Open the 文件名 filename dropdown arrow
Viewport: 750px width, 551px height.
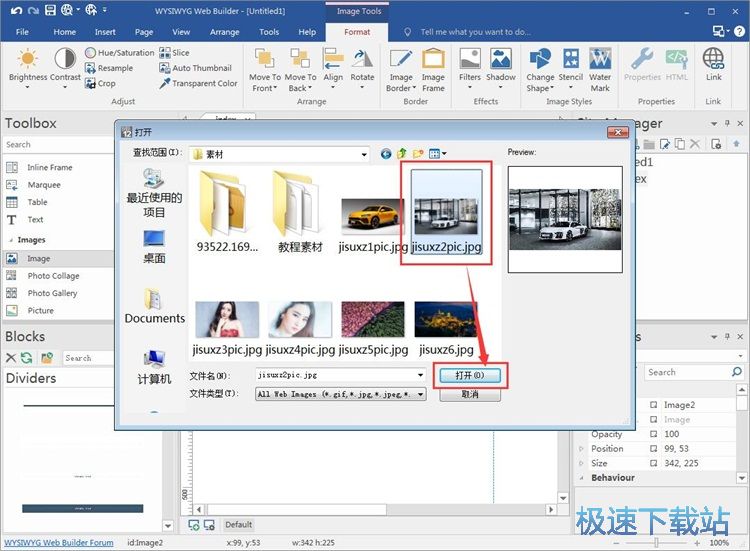pos(421,375)
